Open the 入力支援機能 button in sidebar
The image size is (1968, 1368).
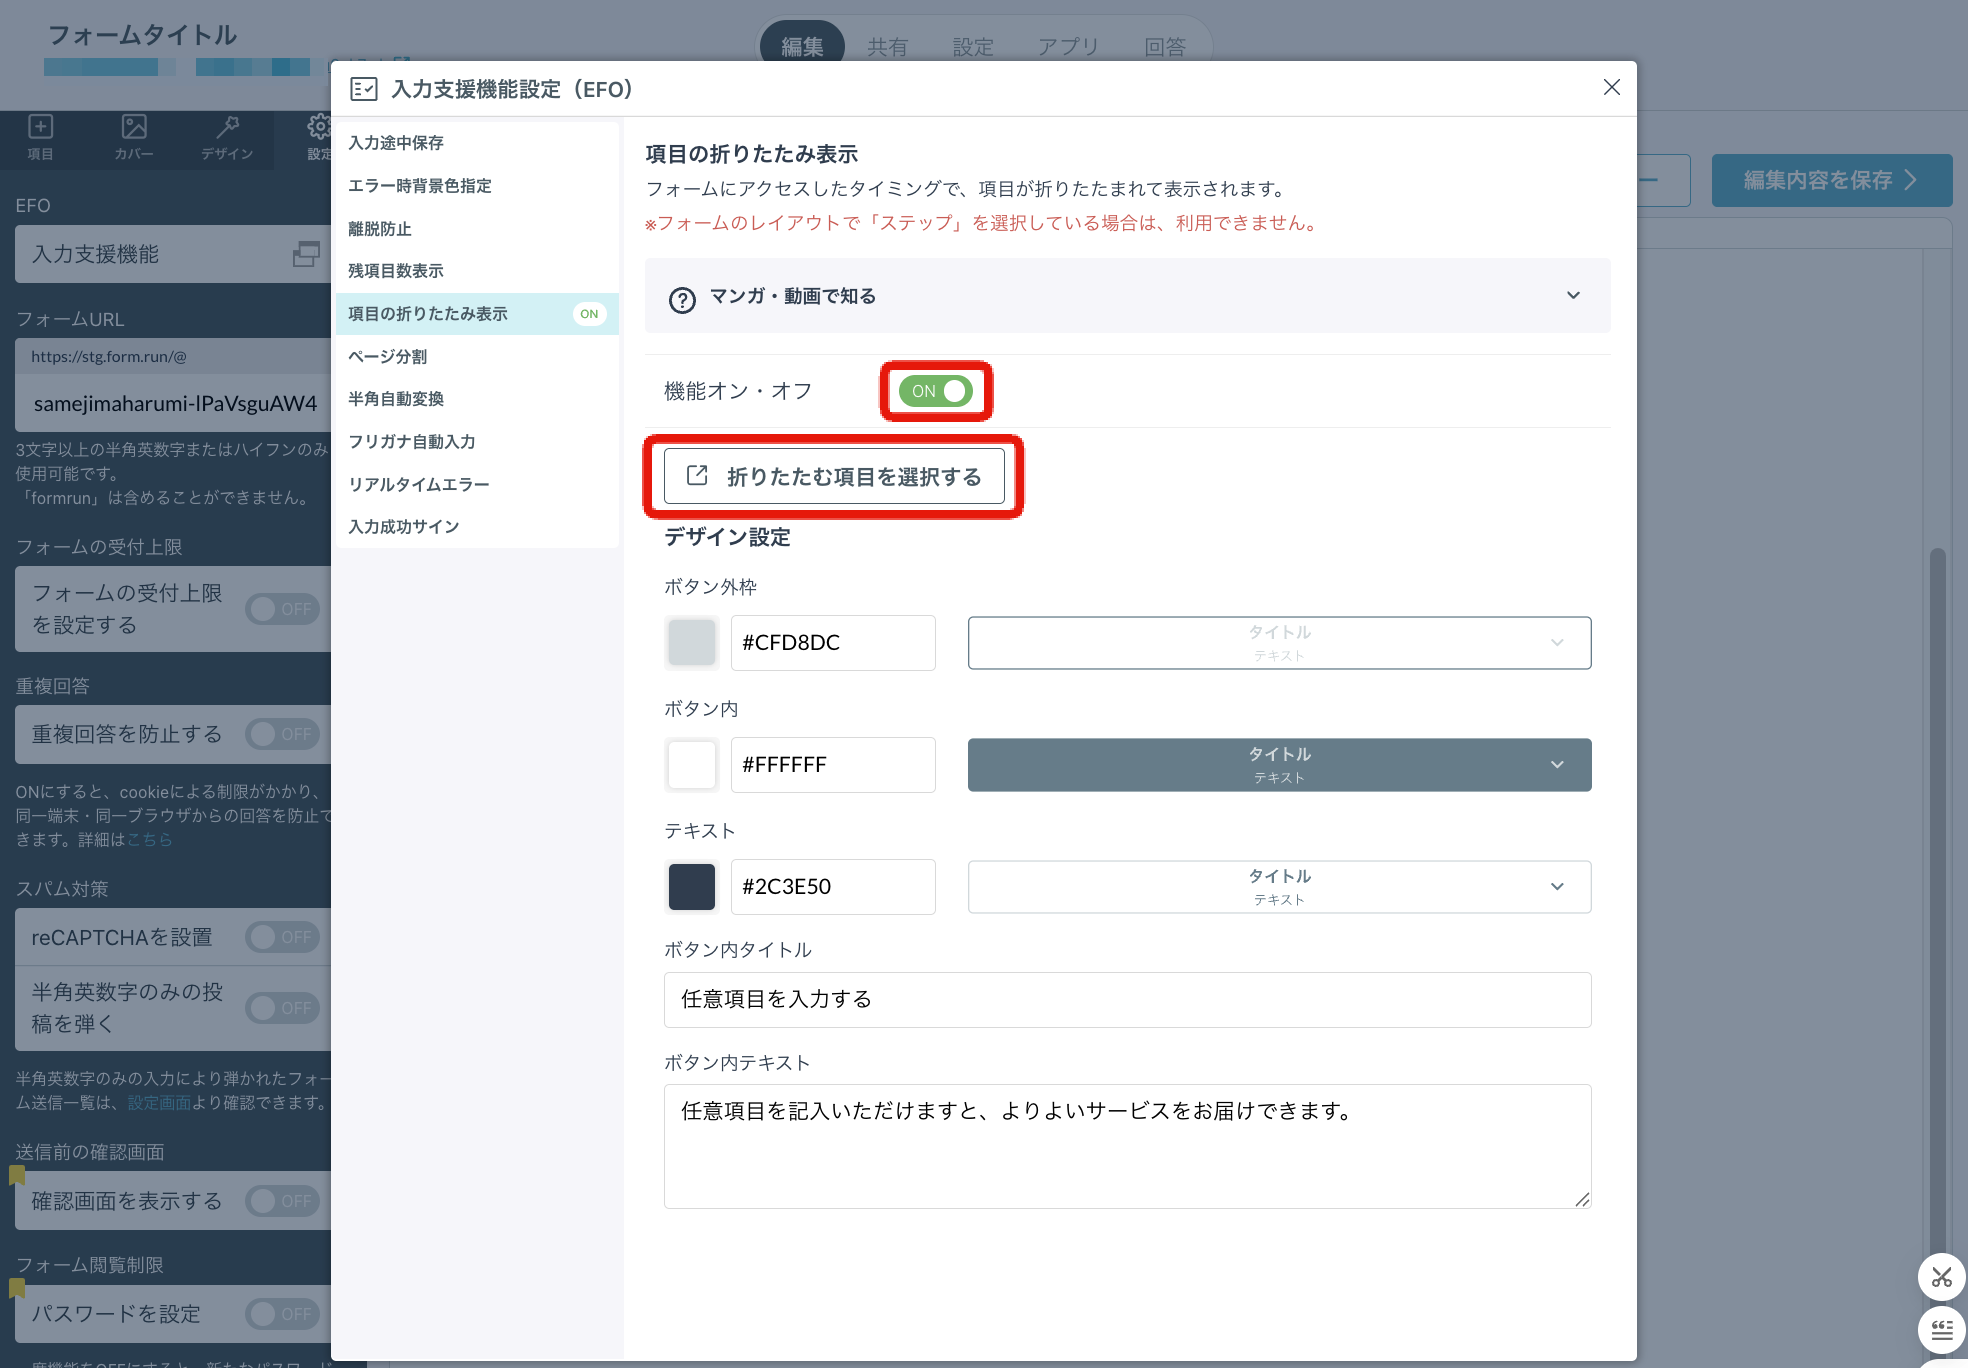[173, 254]
